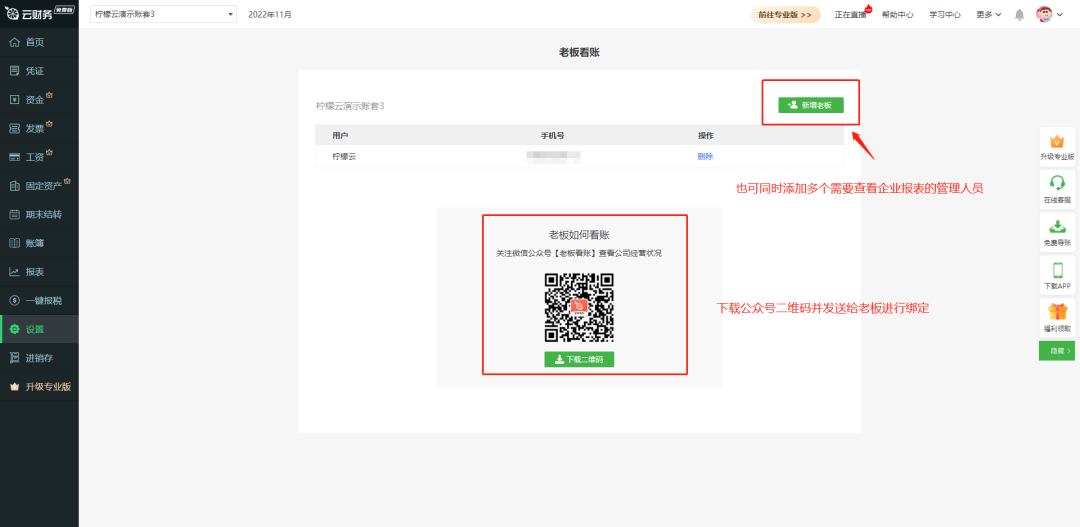The image size is (1080, 527).
Task: Click the 用户 column header
Action: click(x=340, y=135)
